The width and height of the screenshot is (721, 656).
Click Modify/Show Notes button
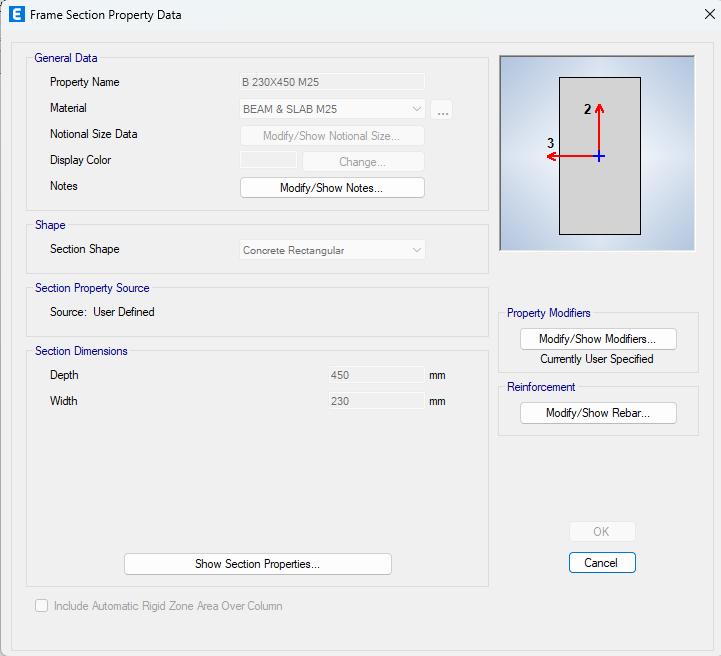tap(332, 188)
